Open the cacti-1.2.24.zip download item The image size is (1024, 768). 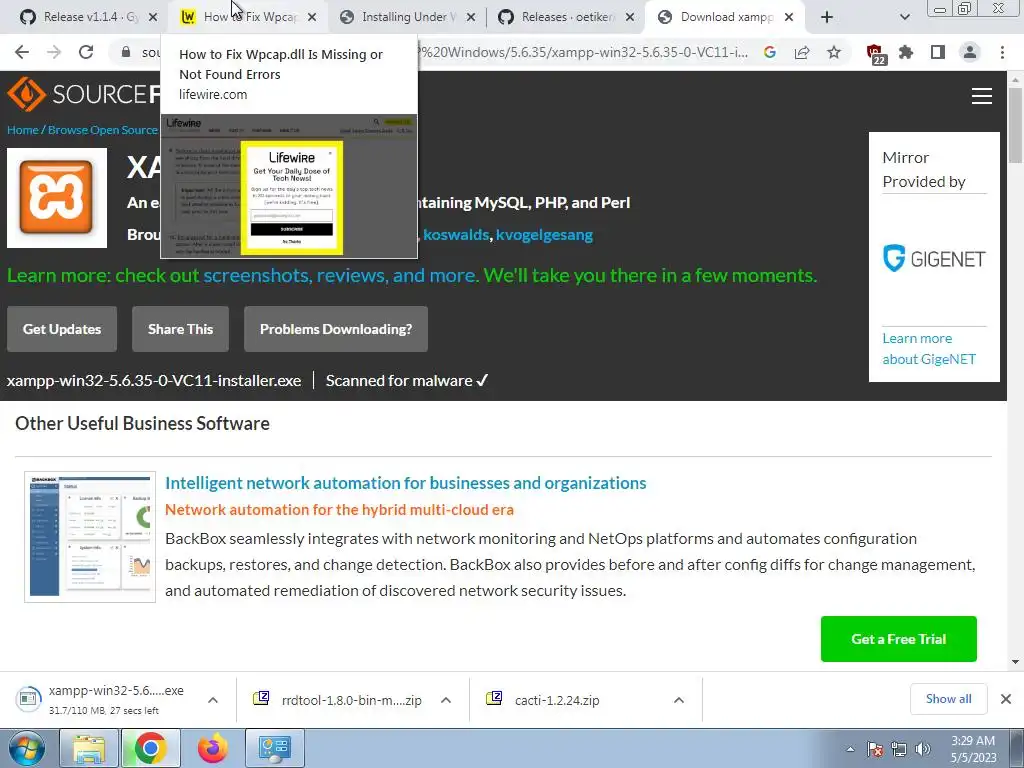(x=557, y=700)
